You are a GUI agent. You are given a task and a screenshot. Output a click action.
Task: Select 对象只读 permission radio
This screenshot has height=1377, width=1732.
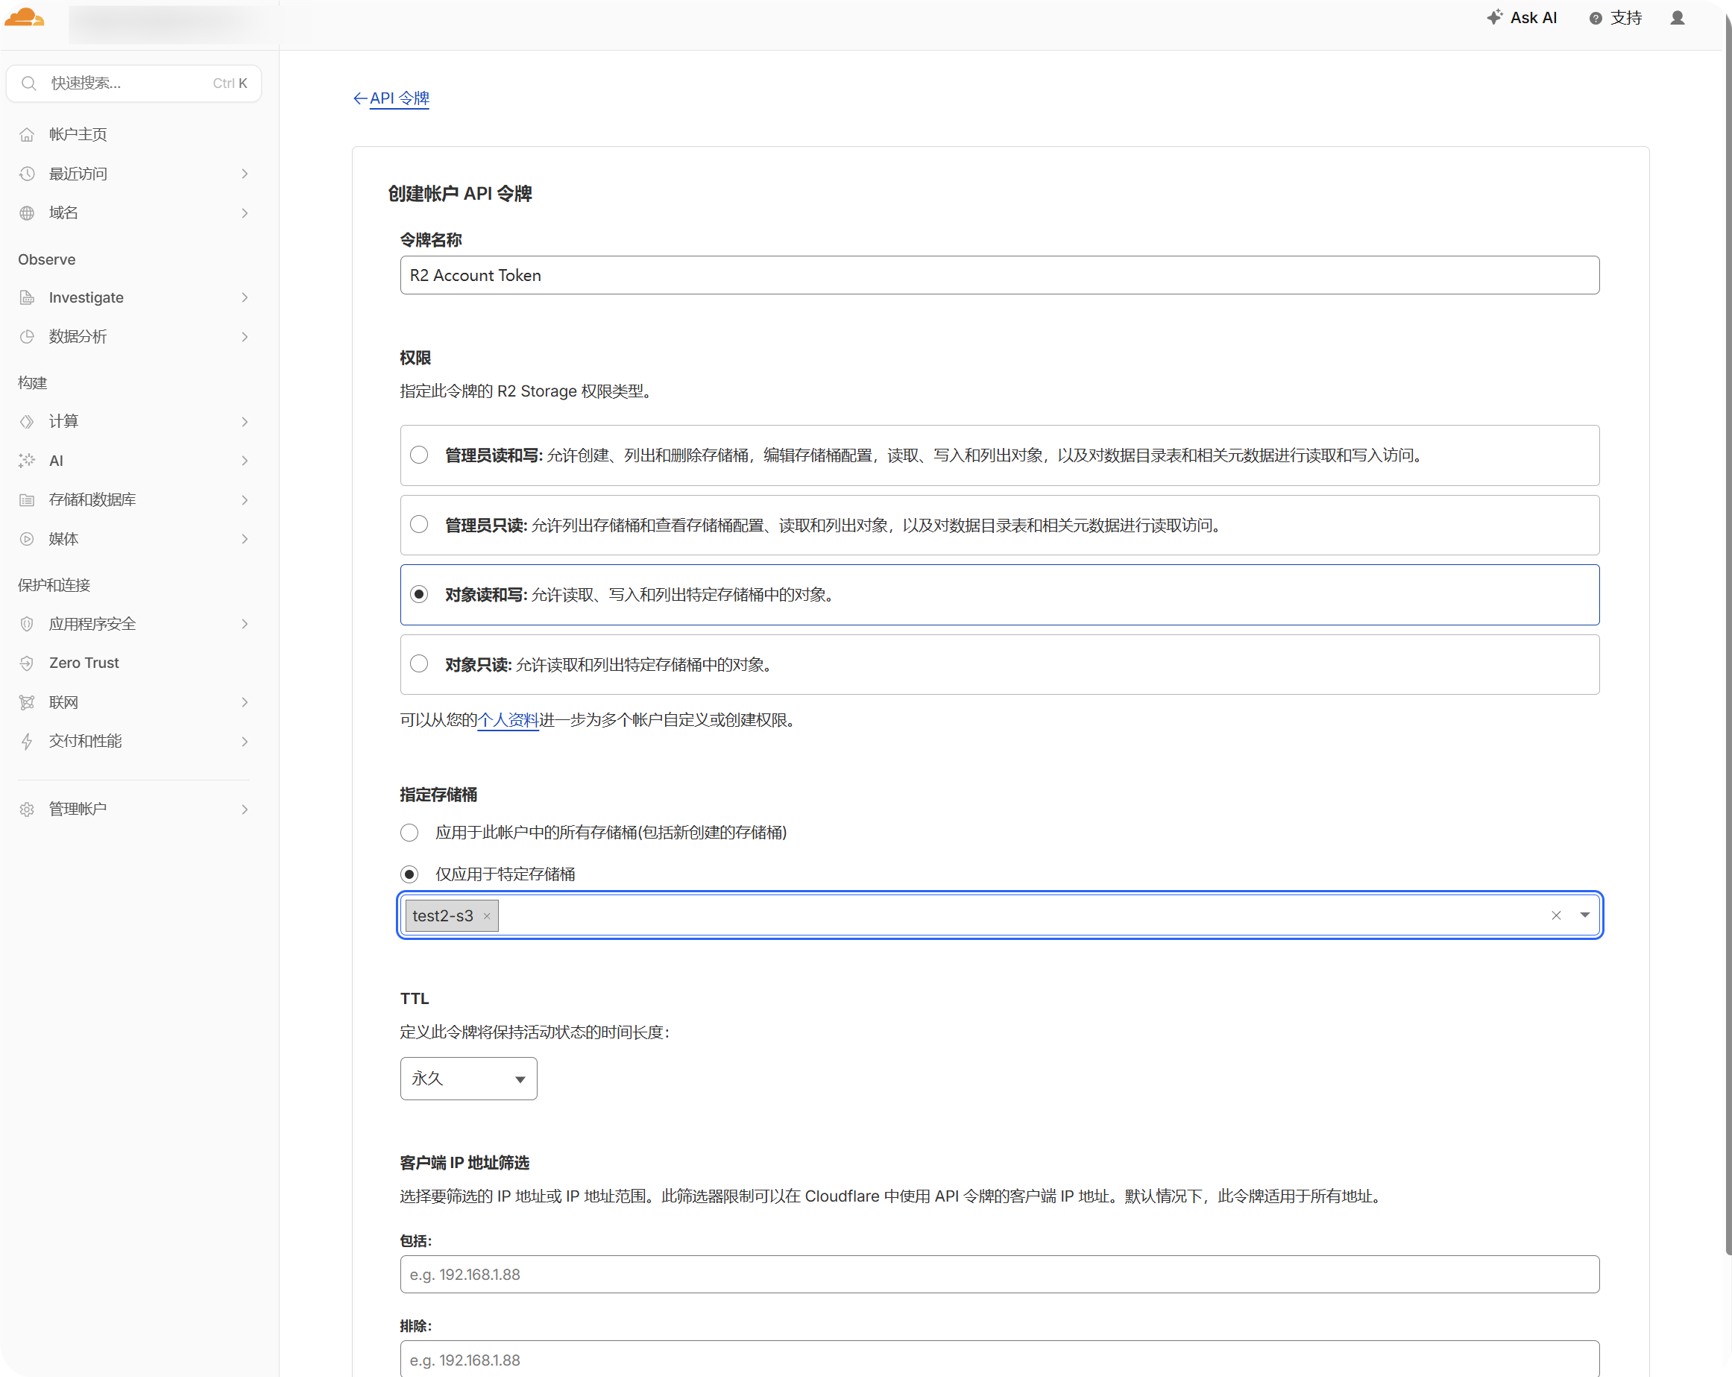point(419,664)
